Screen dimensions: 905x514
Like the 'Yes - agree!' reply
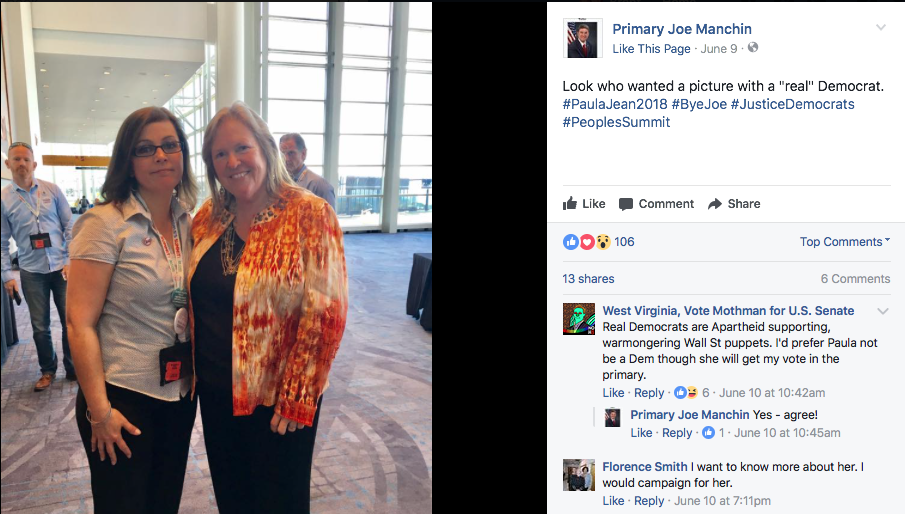[641, 433]
